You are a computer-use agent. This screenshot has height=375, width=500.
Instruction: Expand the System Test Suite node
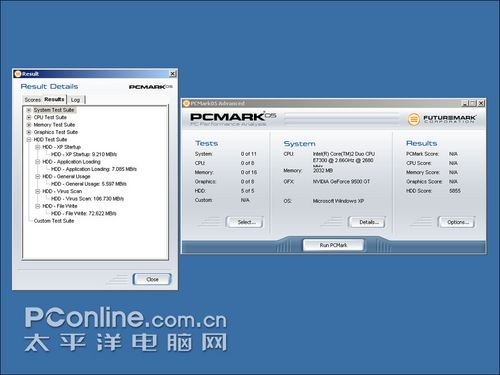29,110
